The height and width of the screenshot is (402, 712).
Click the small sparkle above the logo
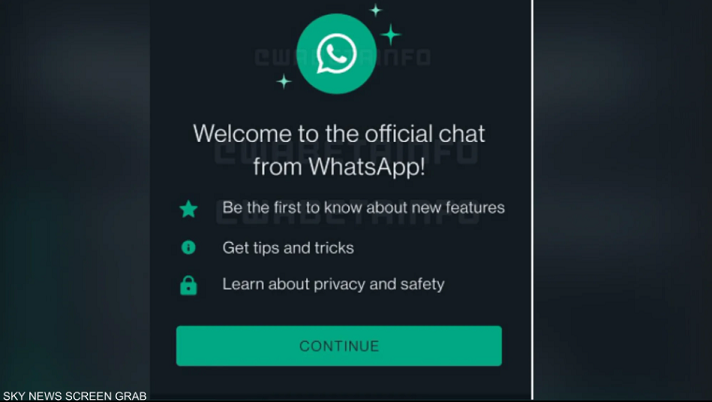pyautogui.click(x=376, y=10)
